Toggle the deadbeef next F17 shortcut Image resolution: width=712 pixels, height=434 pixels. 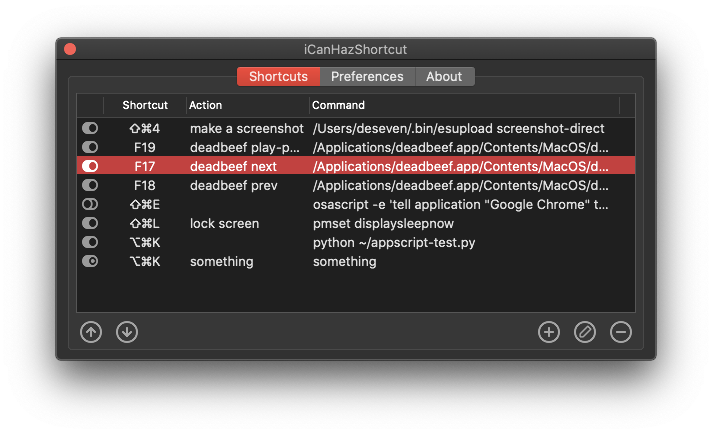tap(90, 166)
